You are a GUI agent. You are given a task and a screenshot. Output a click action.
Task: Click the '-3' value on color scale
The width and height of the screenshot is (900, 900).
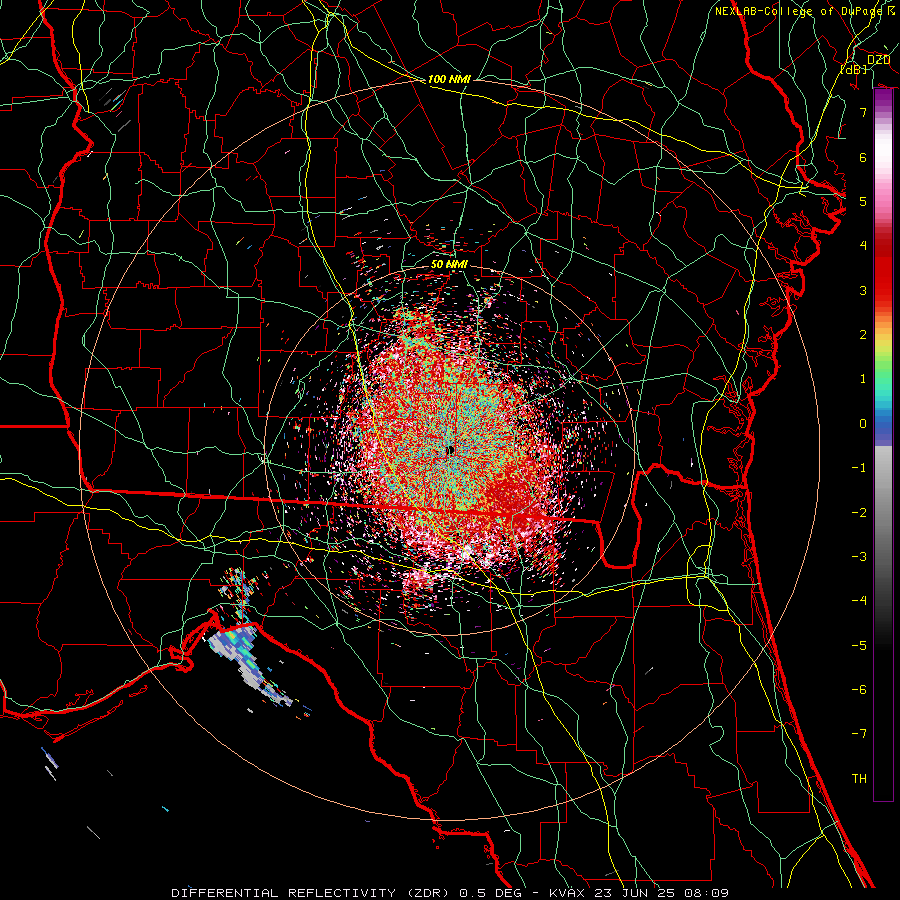(x=859, y=557)
